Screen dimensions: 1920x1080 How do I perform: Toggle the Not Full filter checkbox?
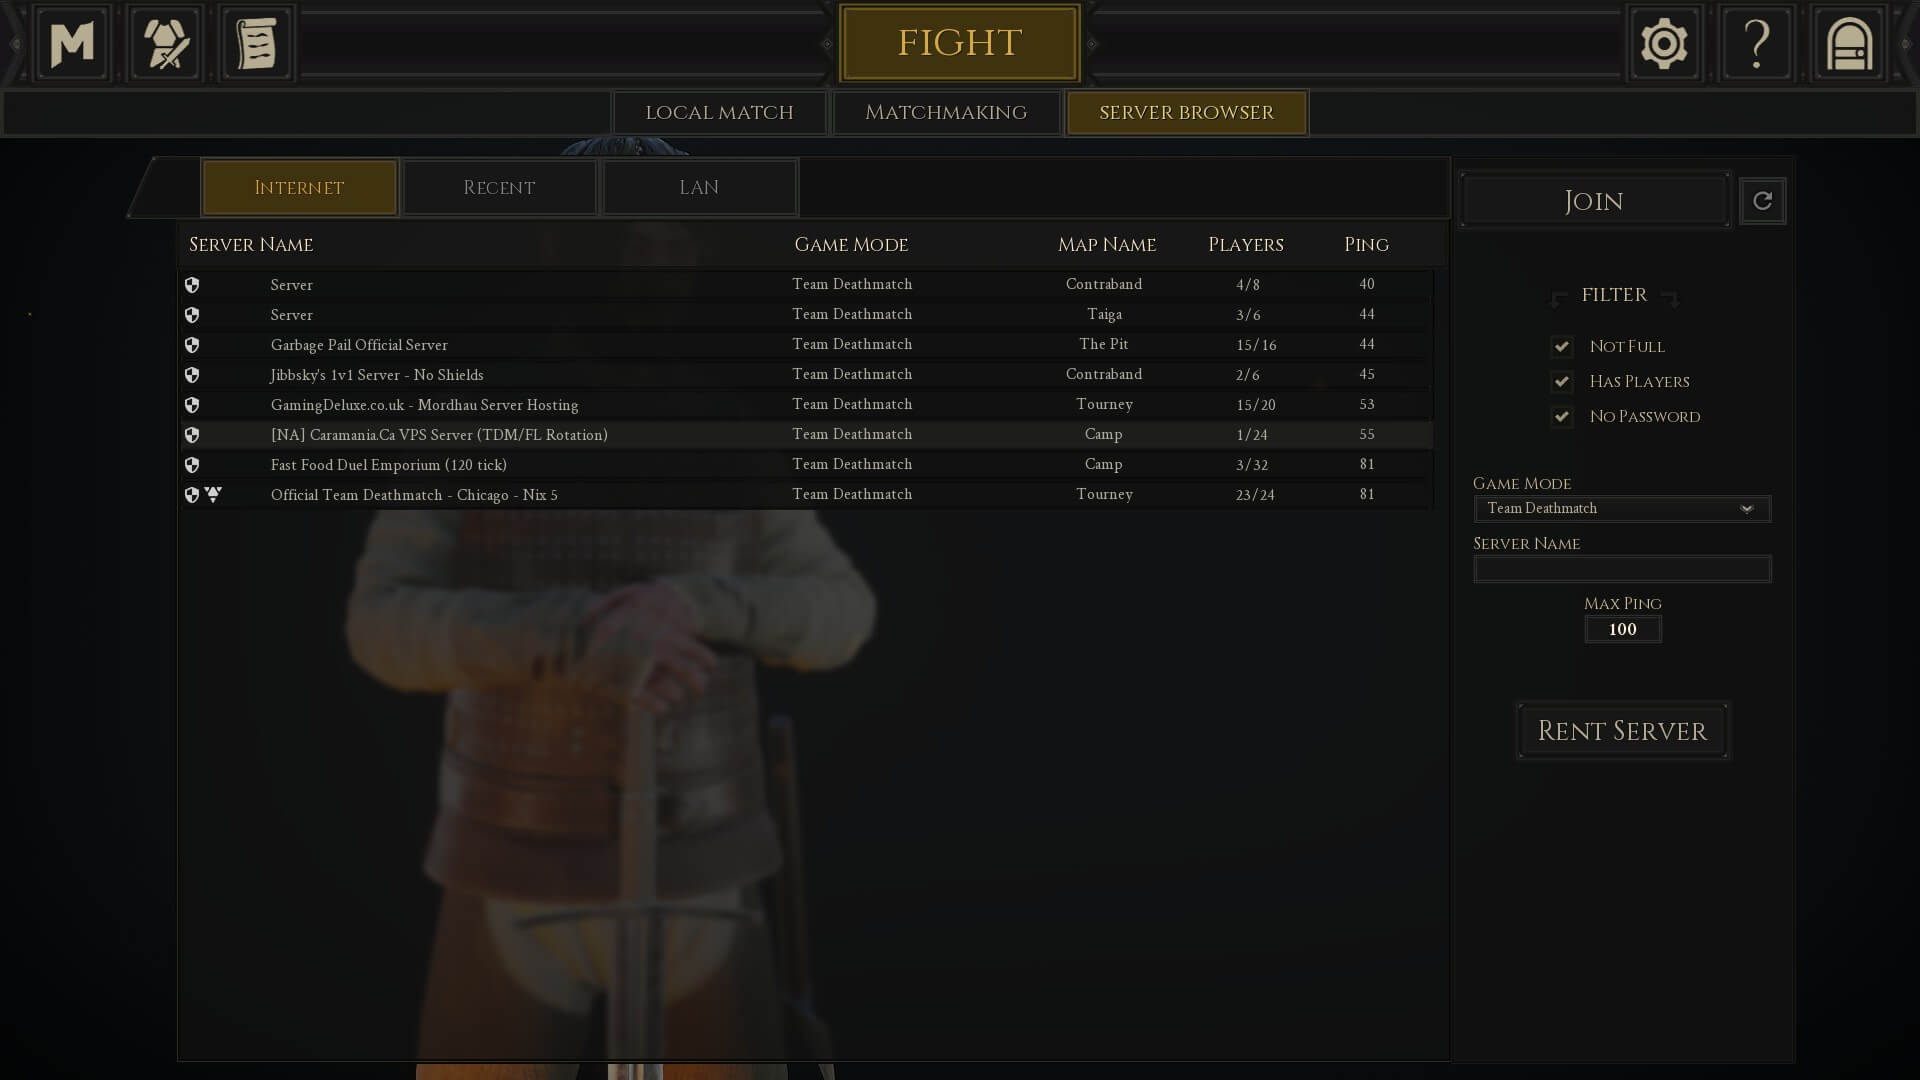pos(1561,346)
